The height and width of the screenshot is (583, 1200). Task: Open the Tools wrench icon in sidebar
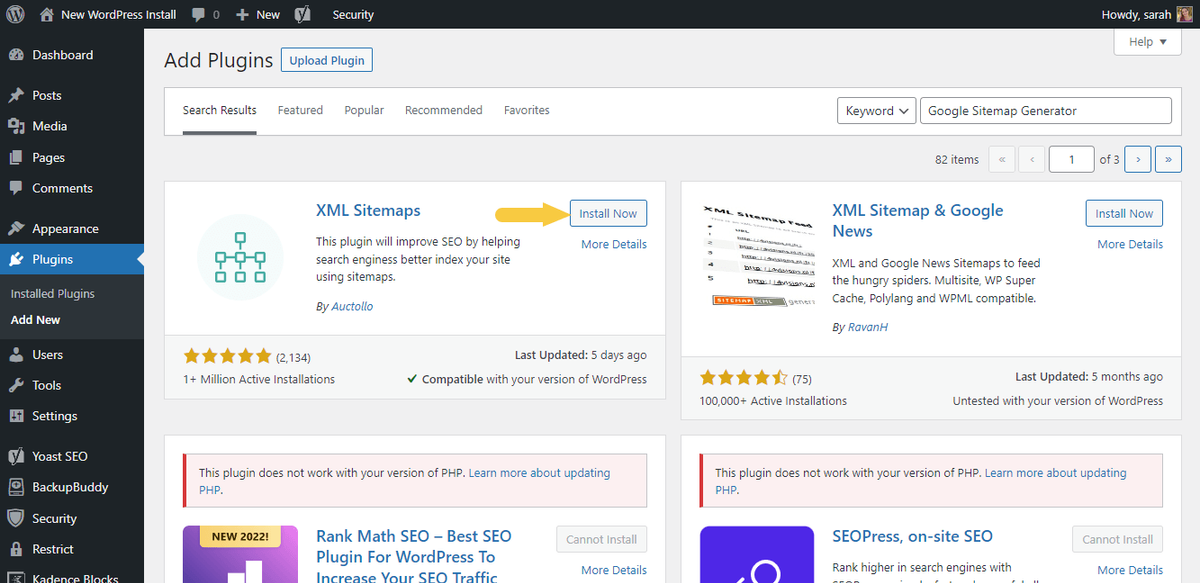tap(16, 385)
